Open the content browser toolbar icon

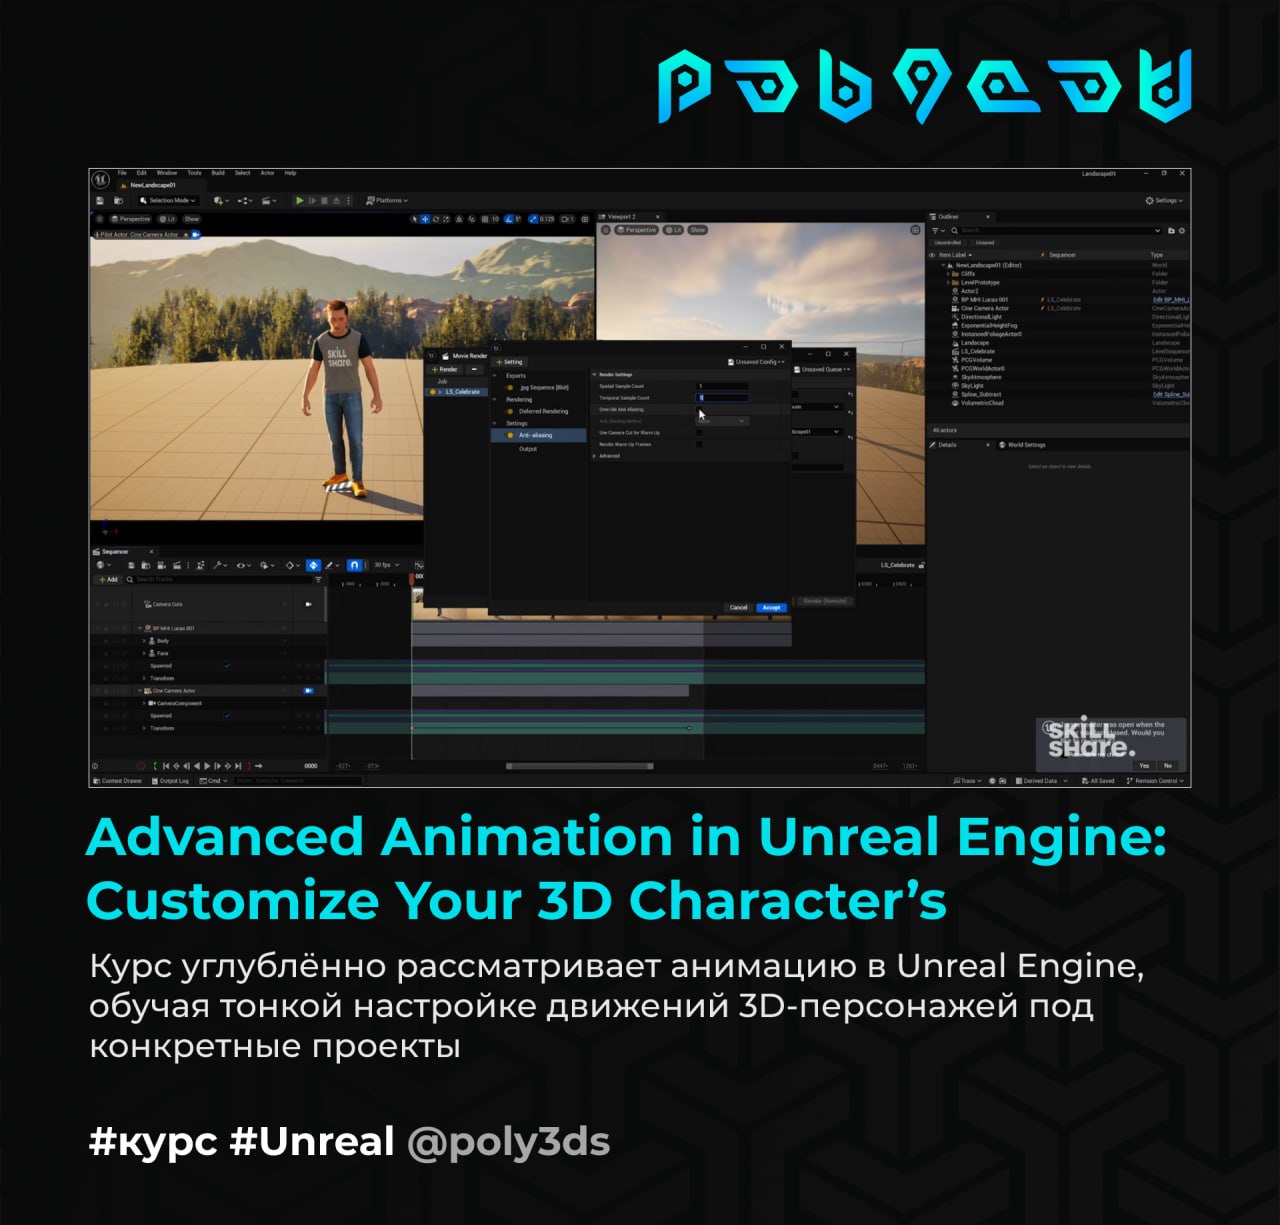coord(119,201)
